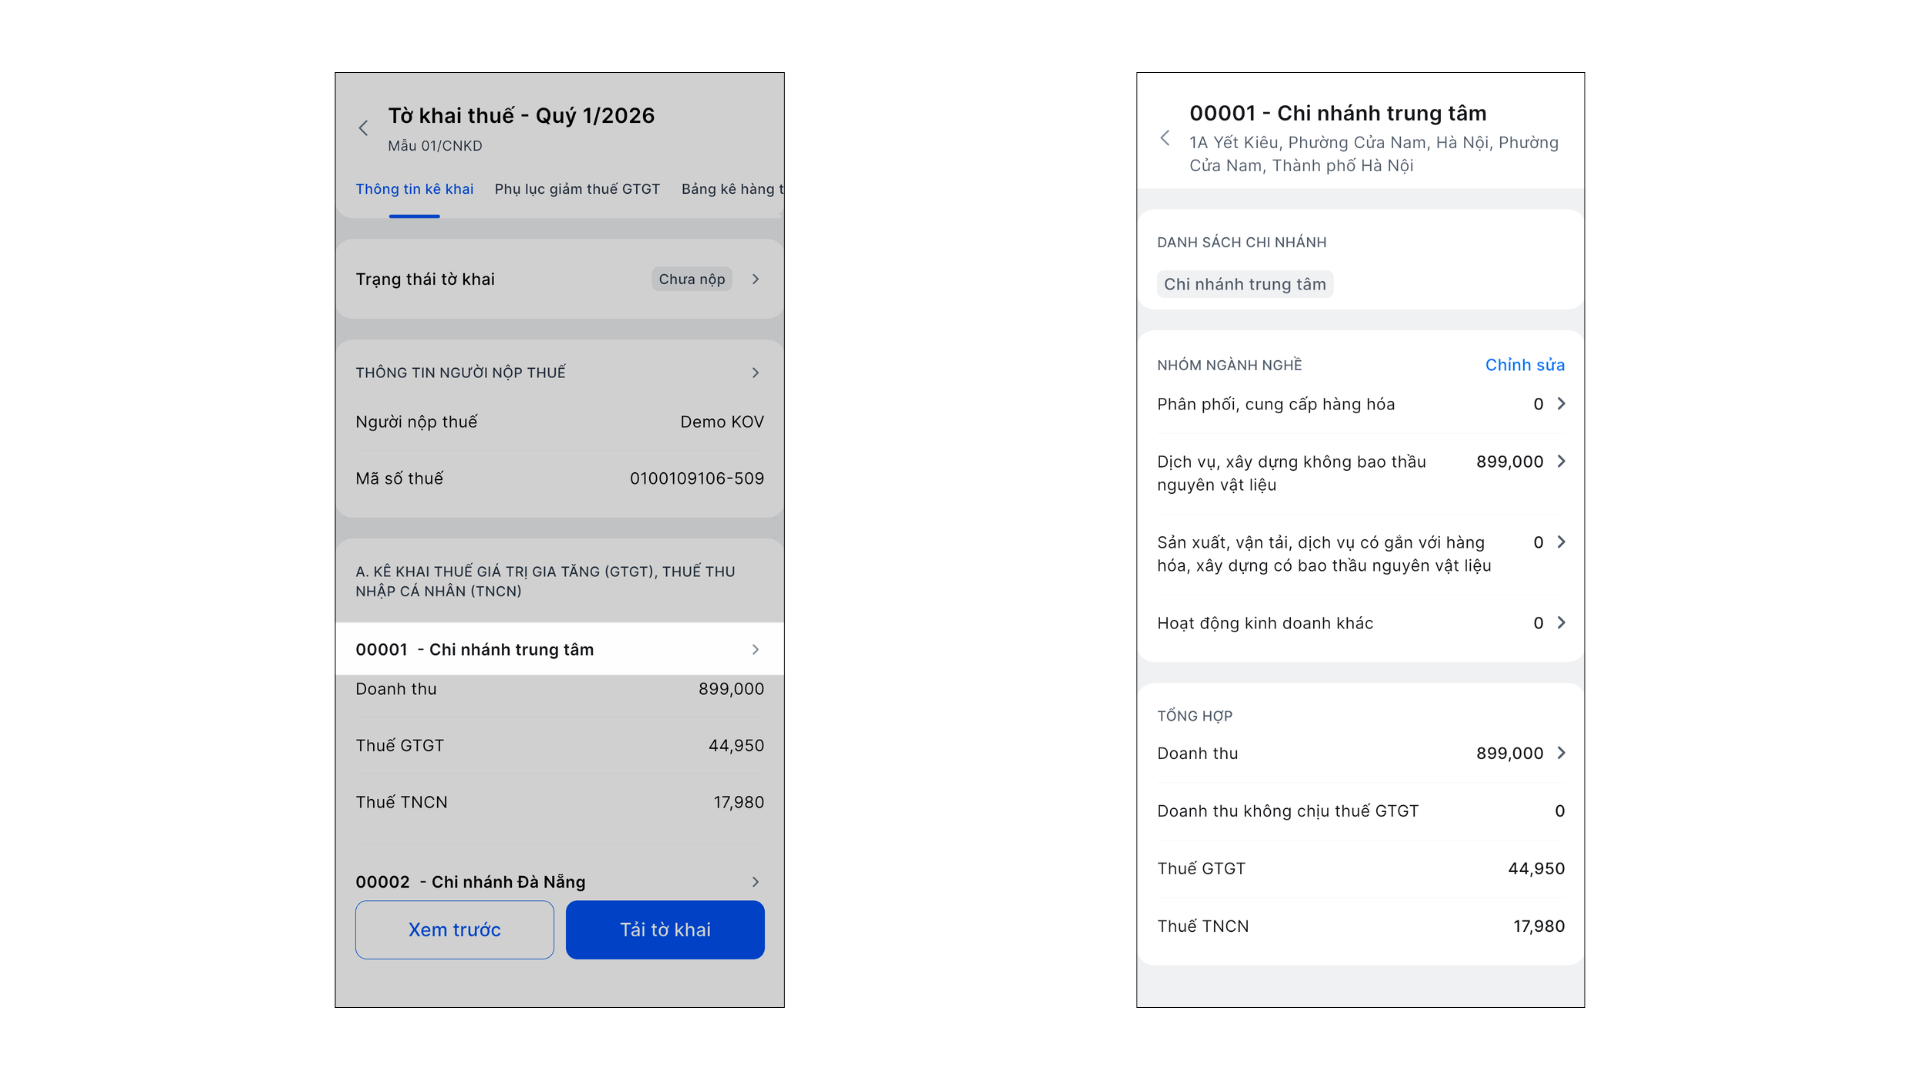This screenshot has height=1080, width=1920.
Task: Go back from the tax declaration screen
Action: pyautogui.click(x=364, y=128)
